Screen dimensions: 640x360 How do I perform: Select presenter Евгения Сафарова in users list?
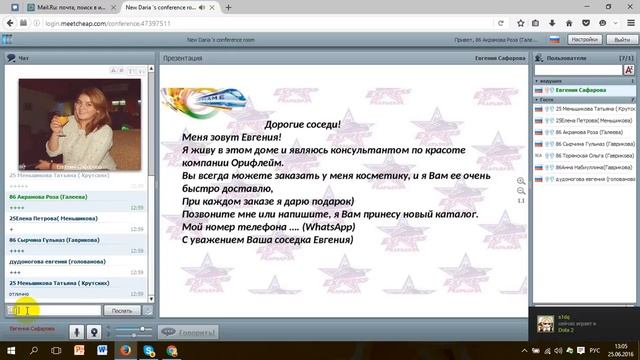tap(584, 90)
